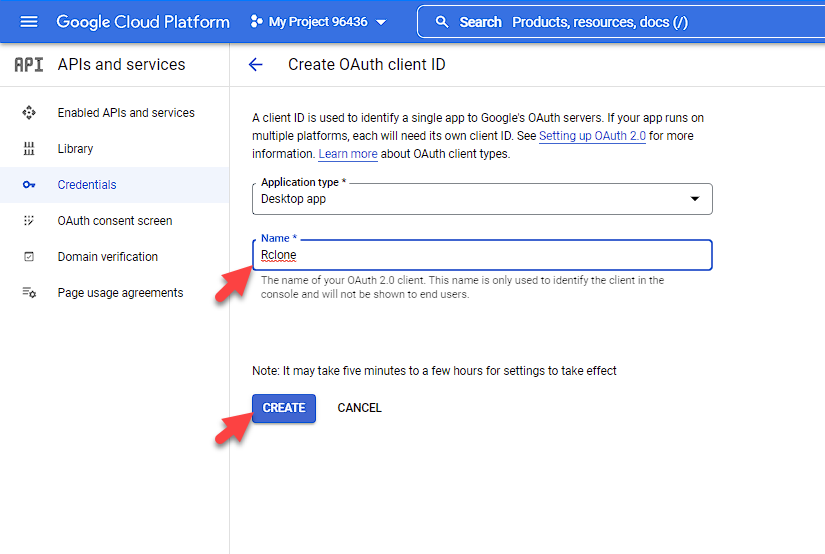The height and width of the screenshot is (554, 825).
Task: Click the API logo icon
Action: pyautogui.click(x=29, y=65)
